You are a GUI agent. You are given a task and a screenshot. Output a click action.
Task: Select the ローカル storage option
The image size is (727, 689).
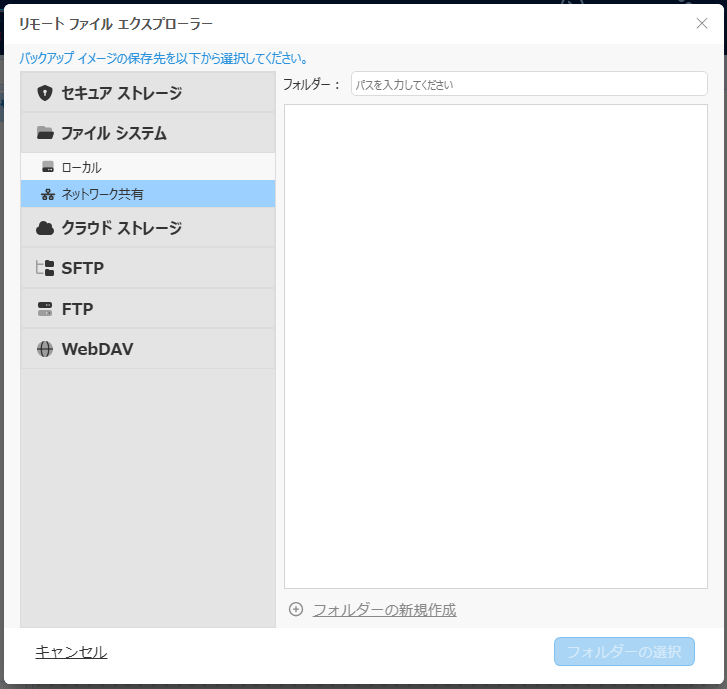coord(148,167)
